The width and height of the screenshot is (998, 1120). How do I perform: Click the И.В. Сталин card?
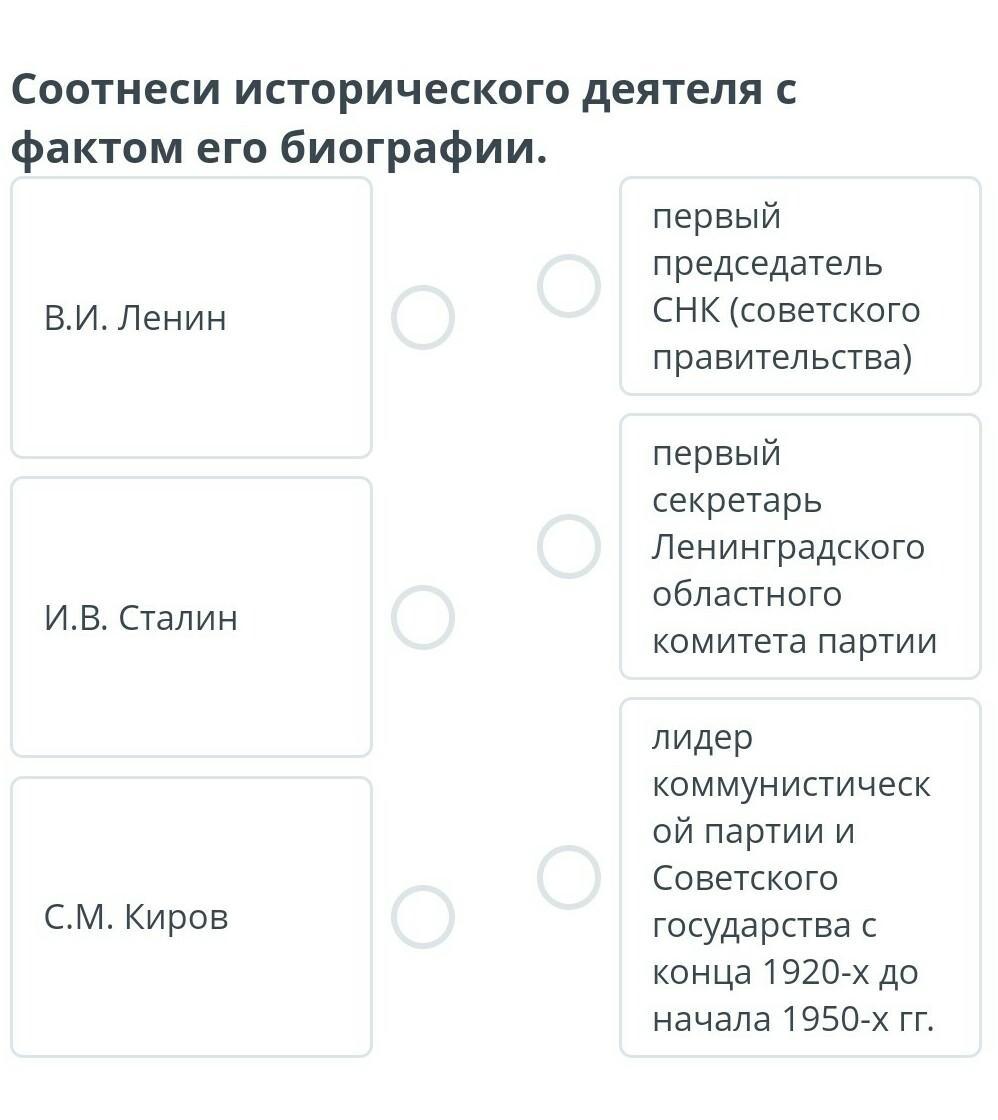point(191,617)
